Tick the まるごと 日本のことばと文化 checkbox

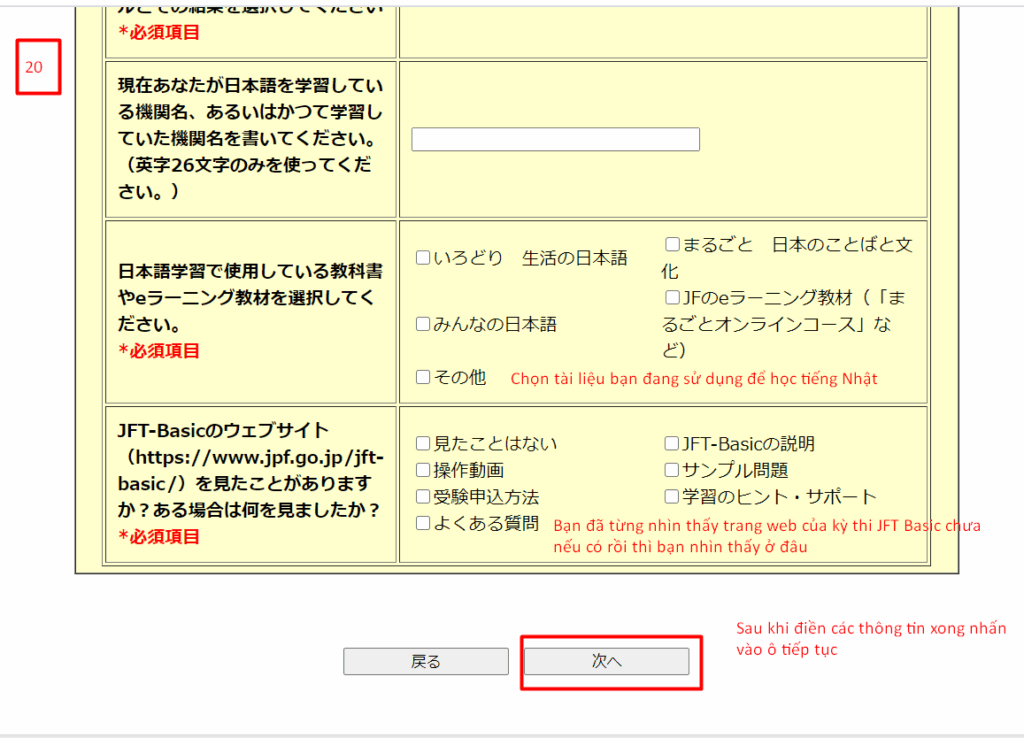672,245
